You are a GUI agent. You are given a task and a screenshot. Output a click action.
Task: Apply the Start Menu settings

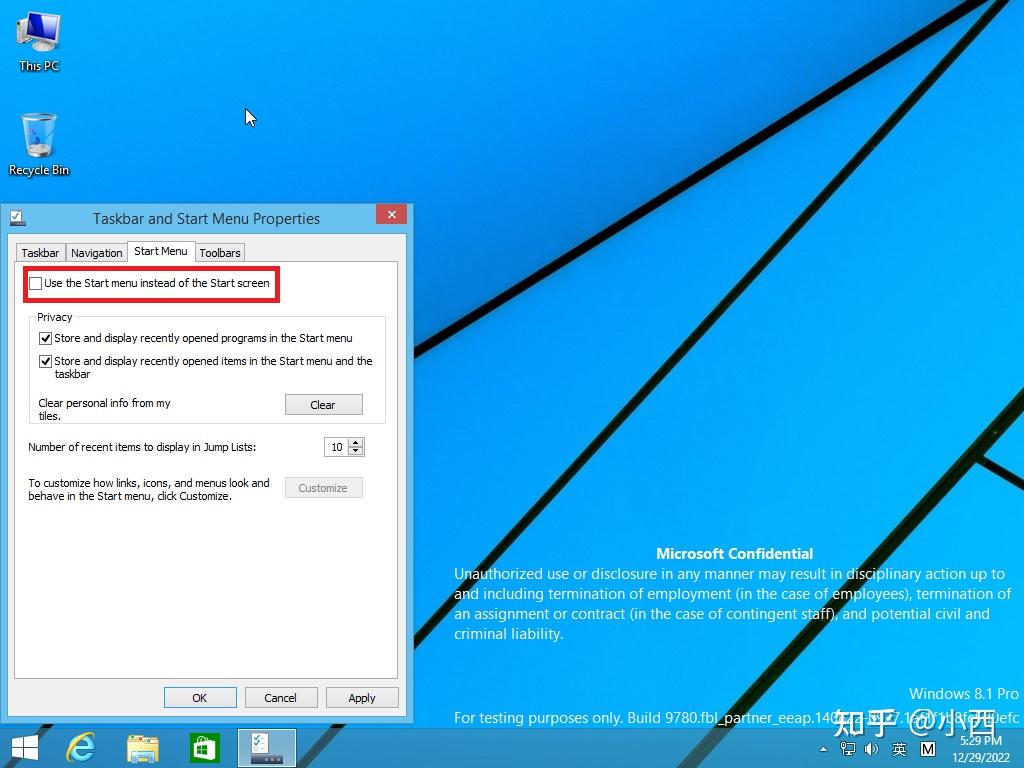362,697
